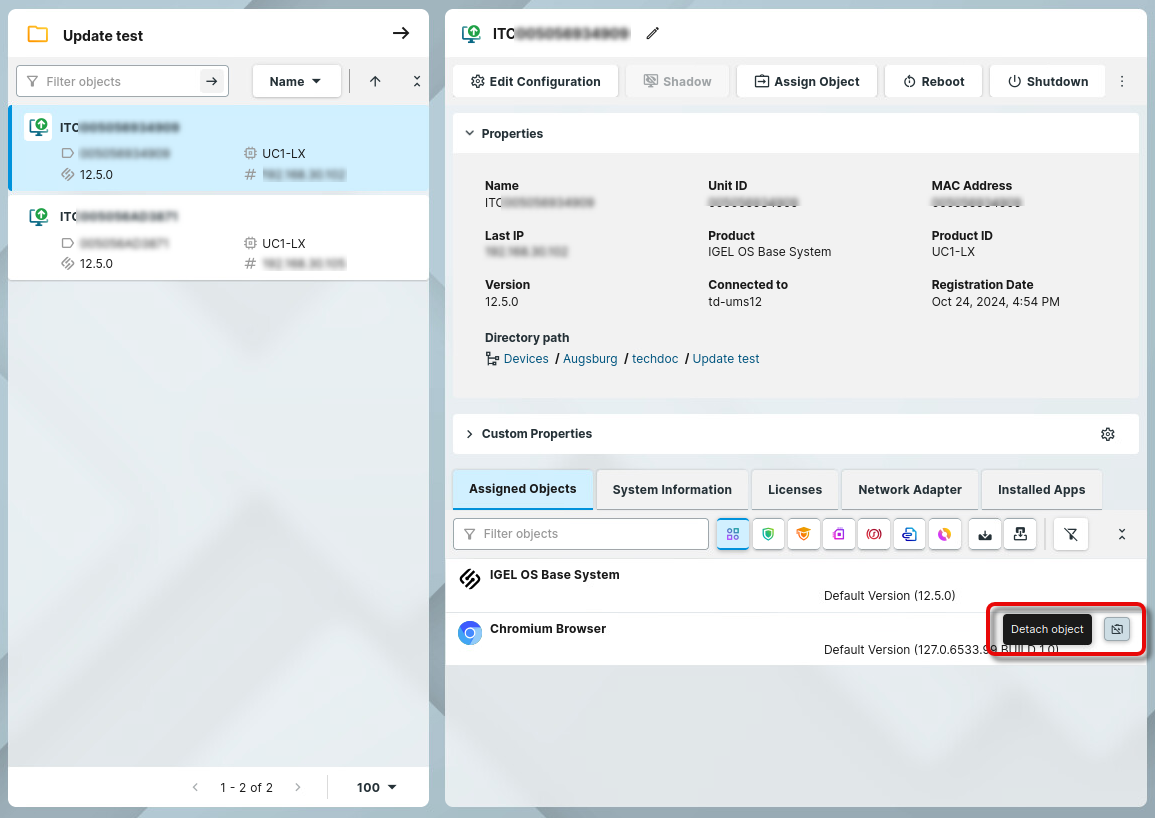Switch to the System Information tab

pos(672,490)
